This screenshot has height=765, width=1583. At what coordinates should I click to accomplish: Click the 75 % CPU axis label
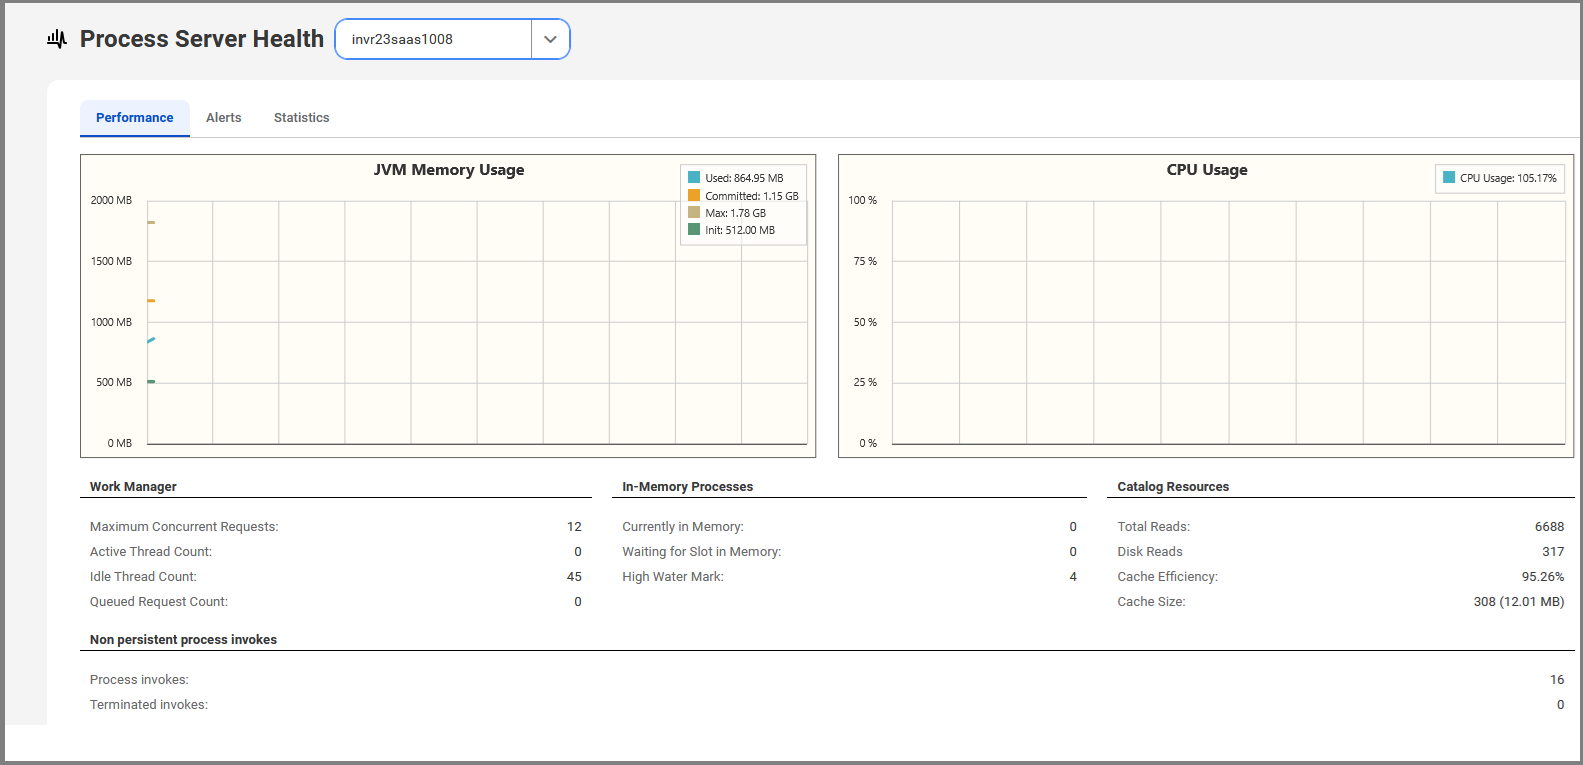tap(865, 261)
